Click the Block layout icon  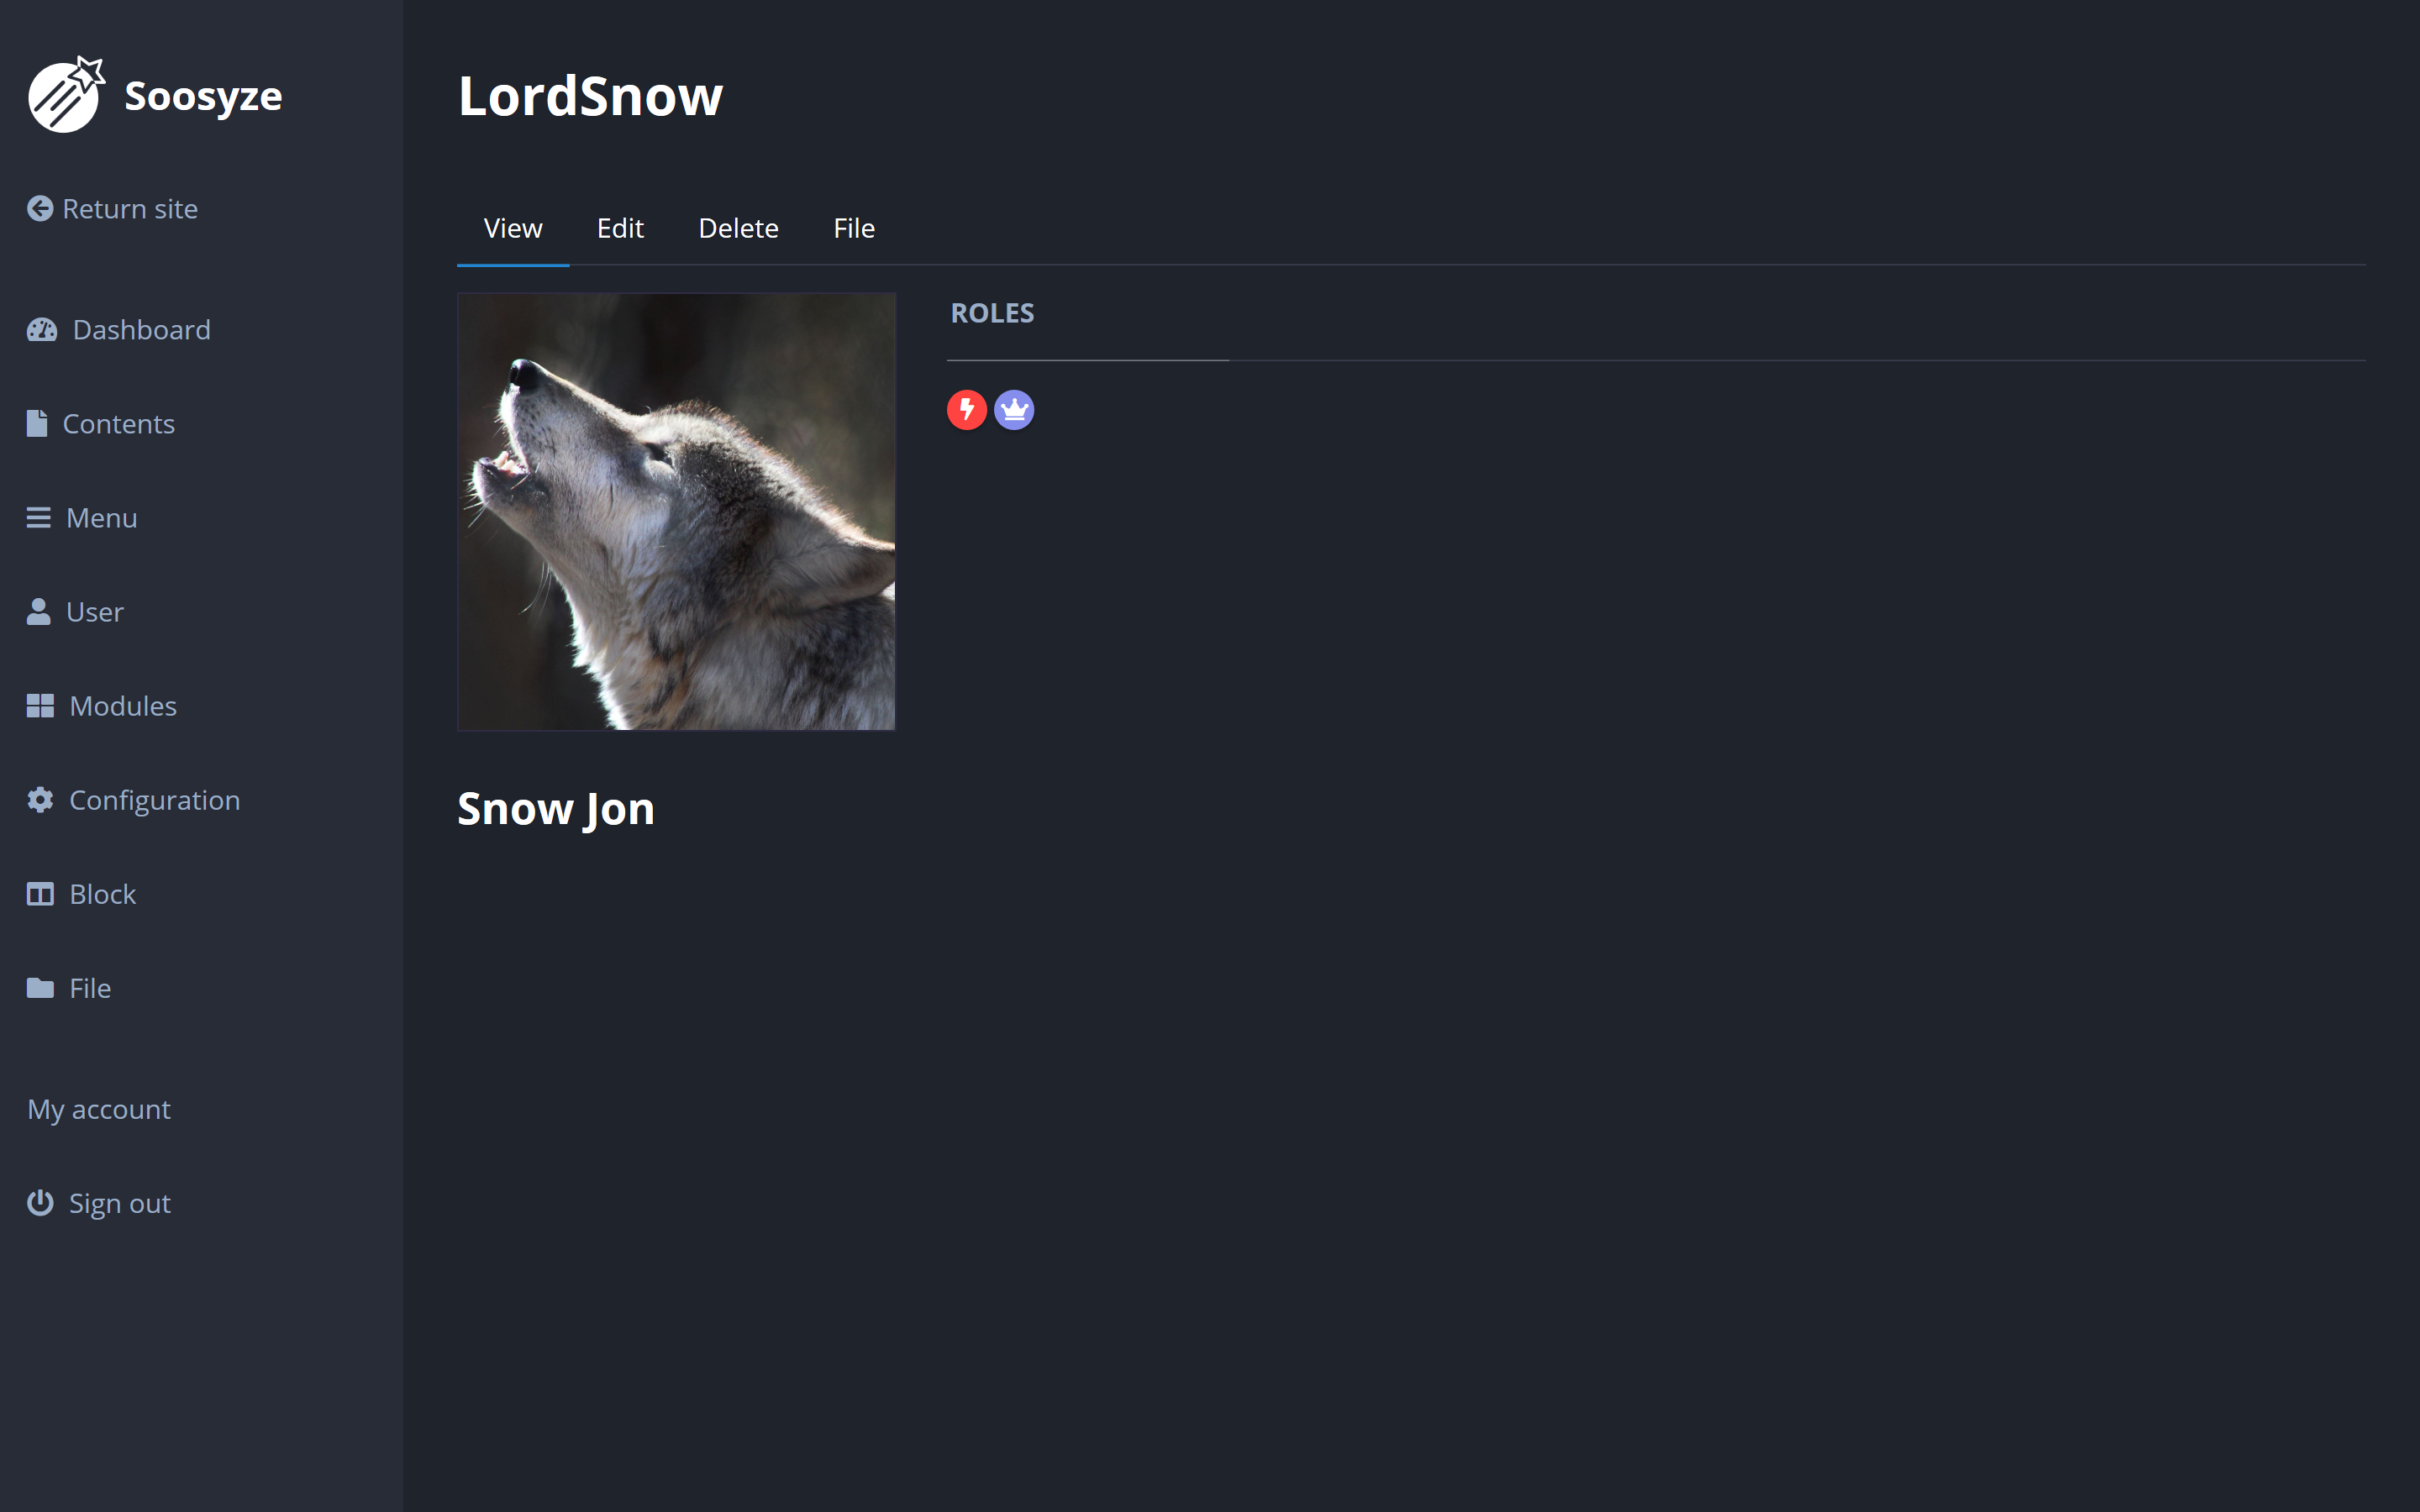click(40, 894)
